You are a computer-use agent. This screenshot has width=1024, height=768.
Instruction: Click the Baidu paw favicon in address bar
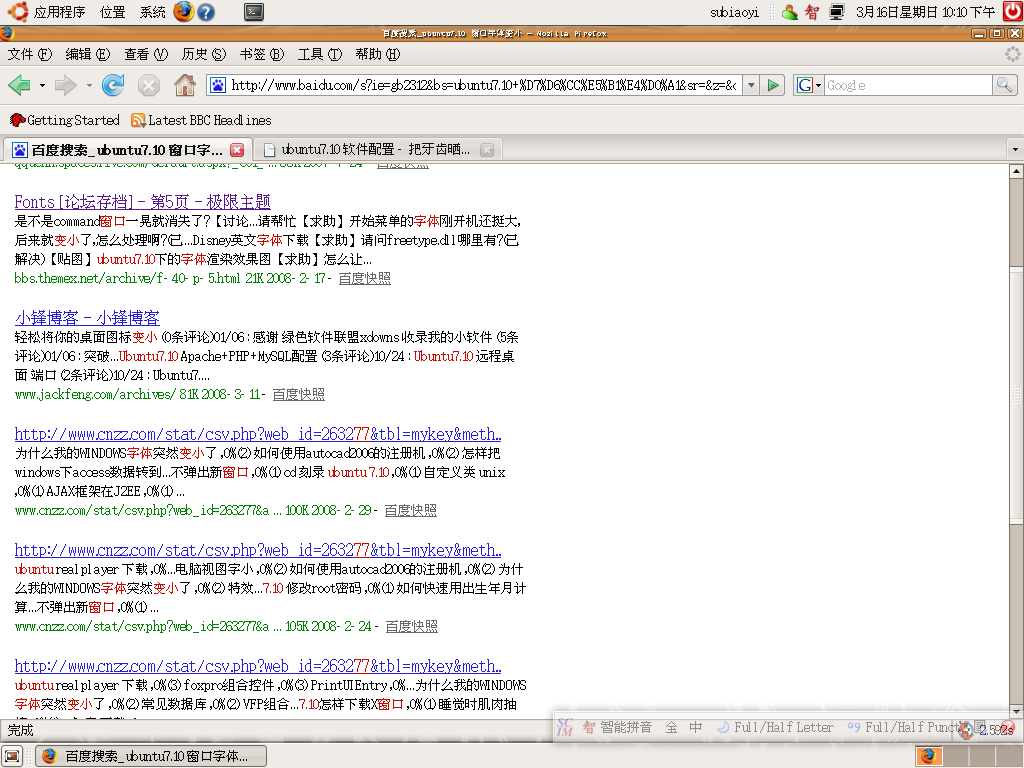pyautogui.click(x=217, y=85)
